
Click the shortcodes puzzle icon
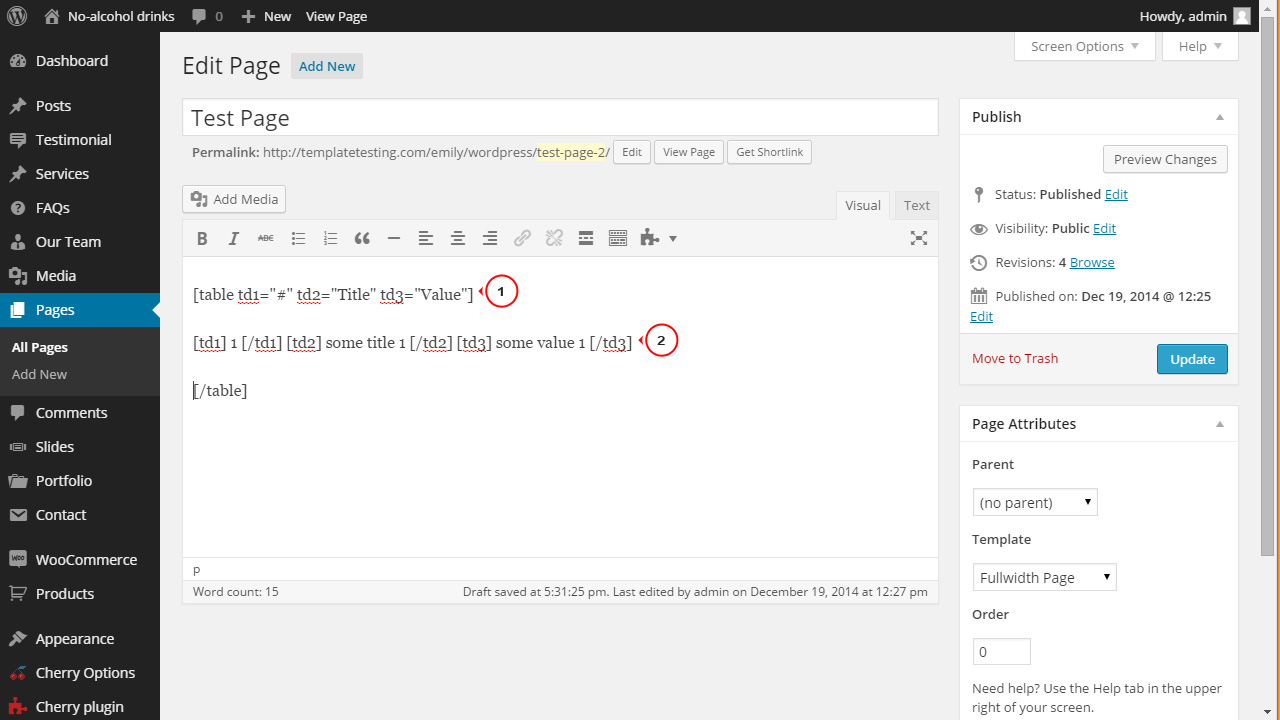pyautogui.click(x=650, y=238)
